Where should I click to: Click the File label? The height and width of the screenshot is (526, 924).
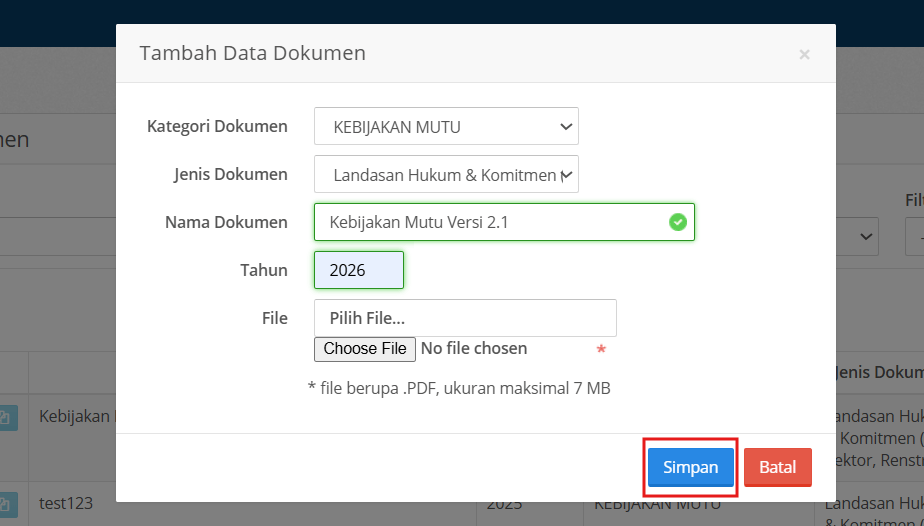(275, 318)
